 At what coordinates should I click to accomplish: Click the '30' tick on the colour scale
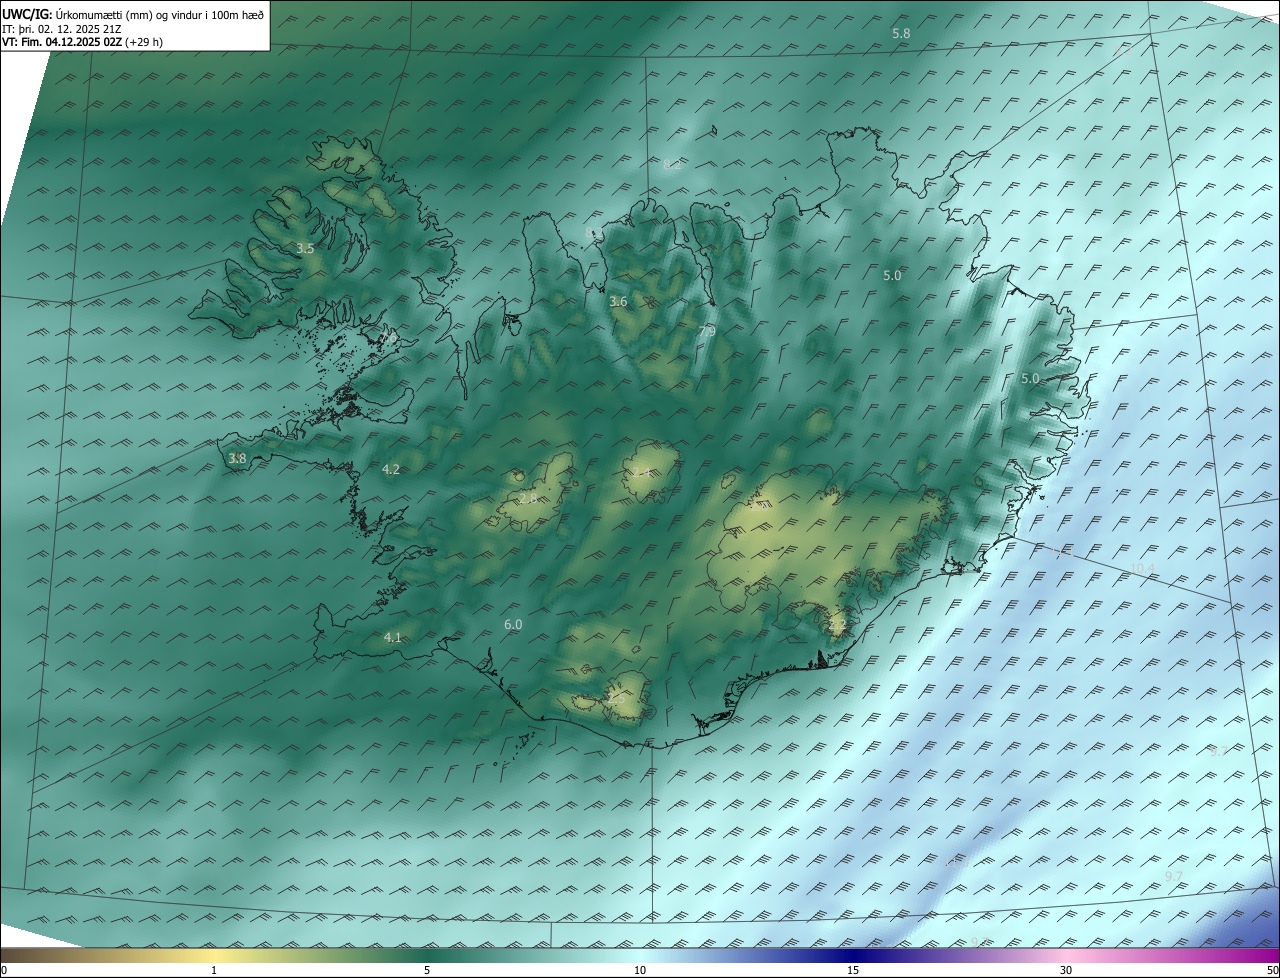coord(1066,970)
